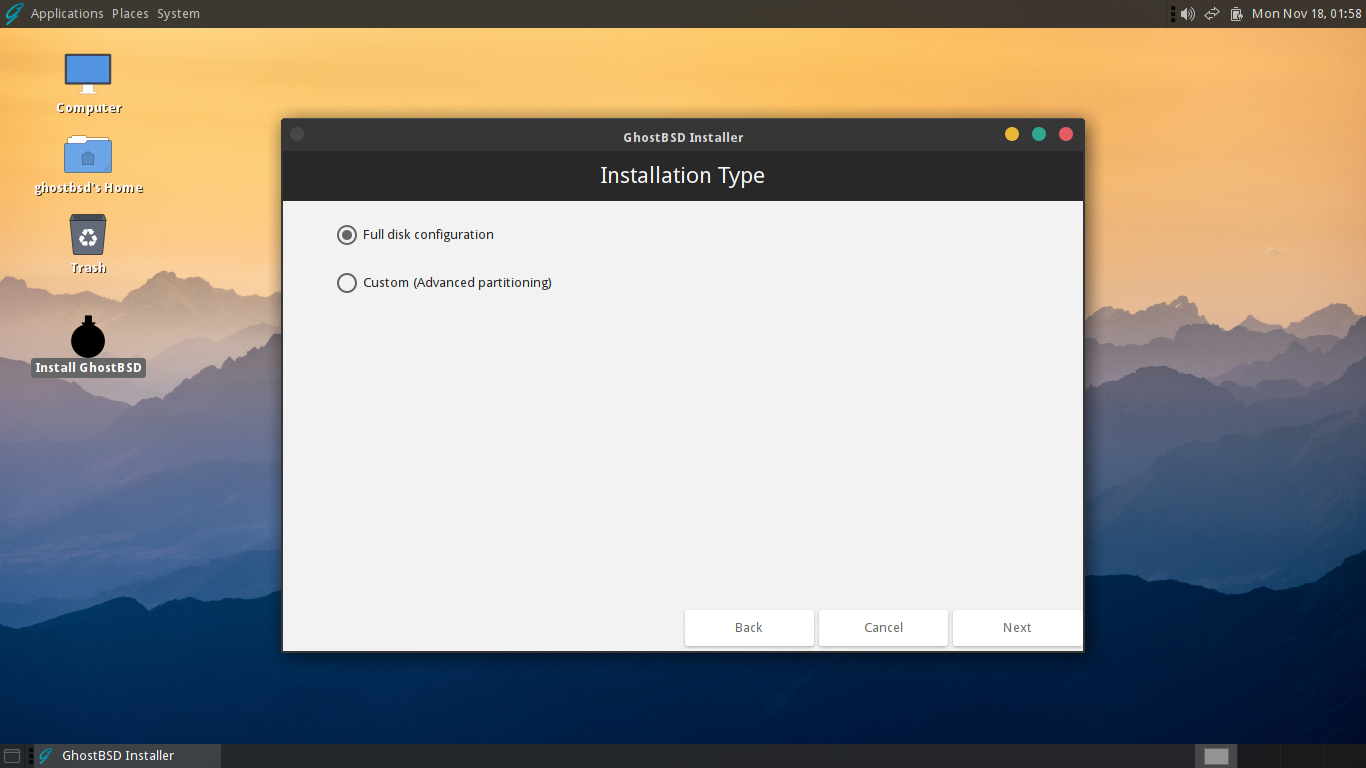Open the Applications menu
This screenshot has height=768, width=1366.
[67, 13]
